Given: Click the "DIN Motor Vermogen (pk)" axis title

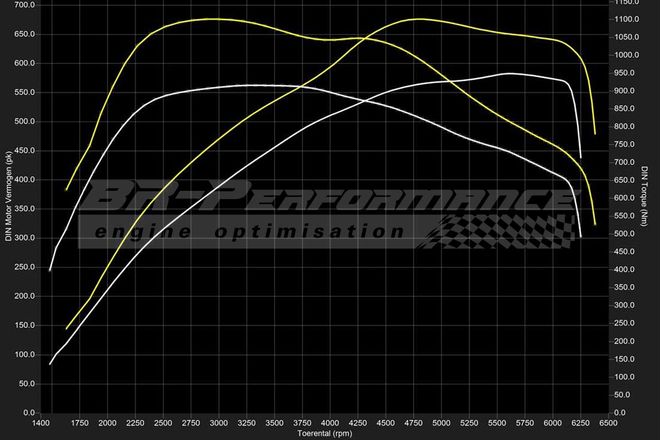Looking at the screenshot, I should point(8,196).
